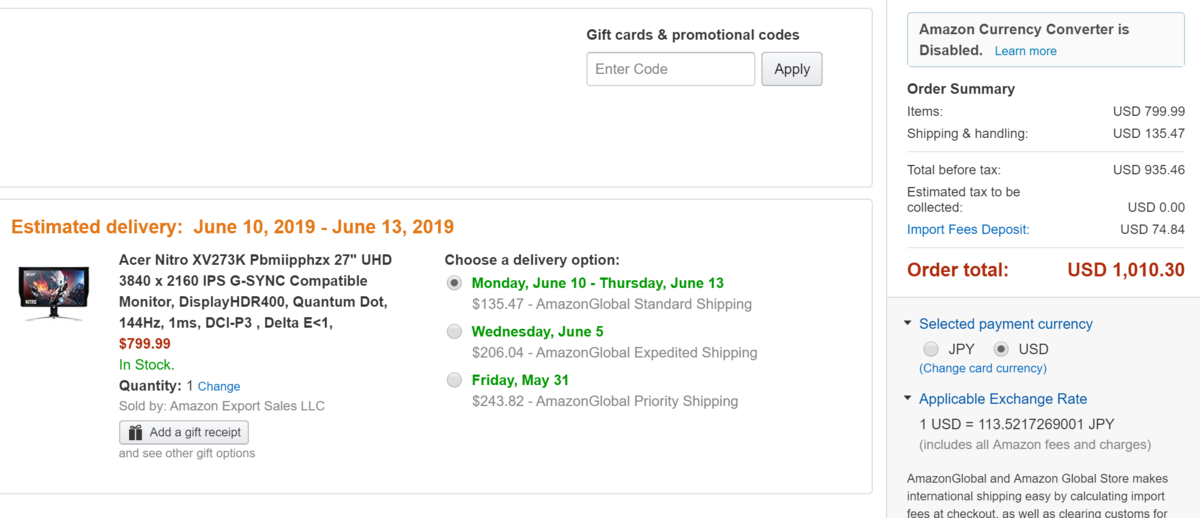Click the Acer Nitro XV273K product title
1200x518 pixels.
coord(255,291)
